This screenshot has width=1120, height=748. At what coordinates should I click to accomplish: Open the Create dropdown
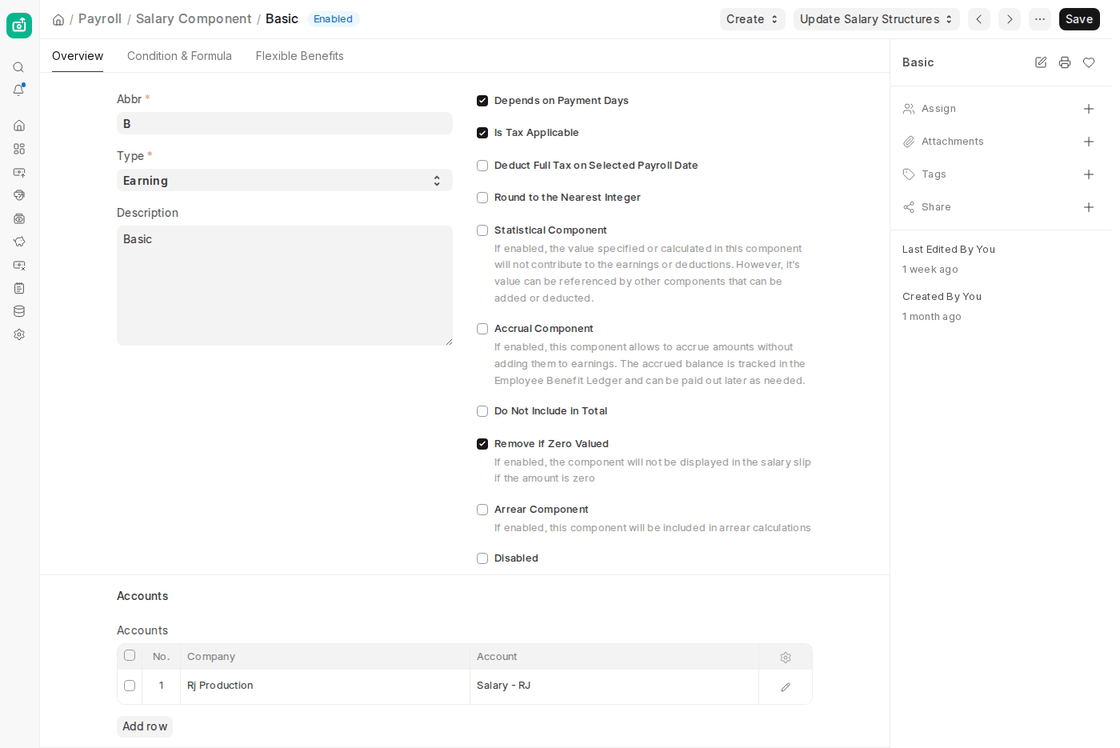[752, 19]
